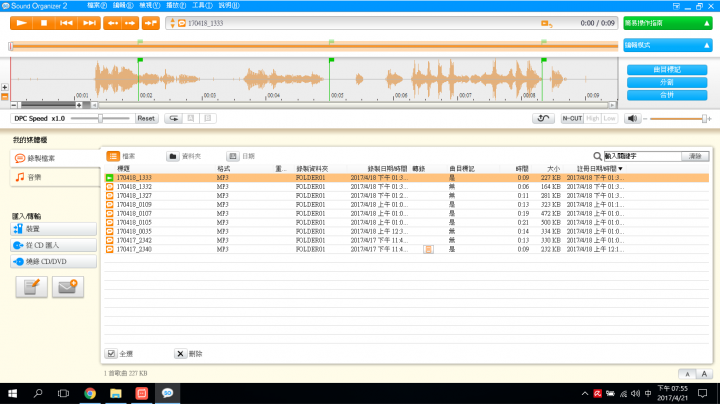Select file row 170418_1332
The width and height of the screenshot is (720, 405).
click(407, 187)
